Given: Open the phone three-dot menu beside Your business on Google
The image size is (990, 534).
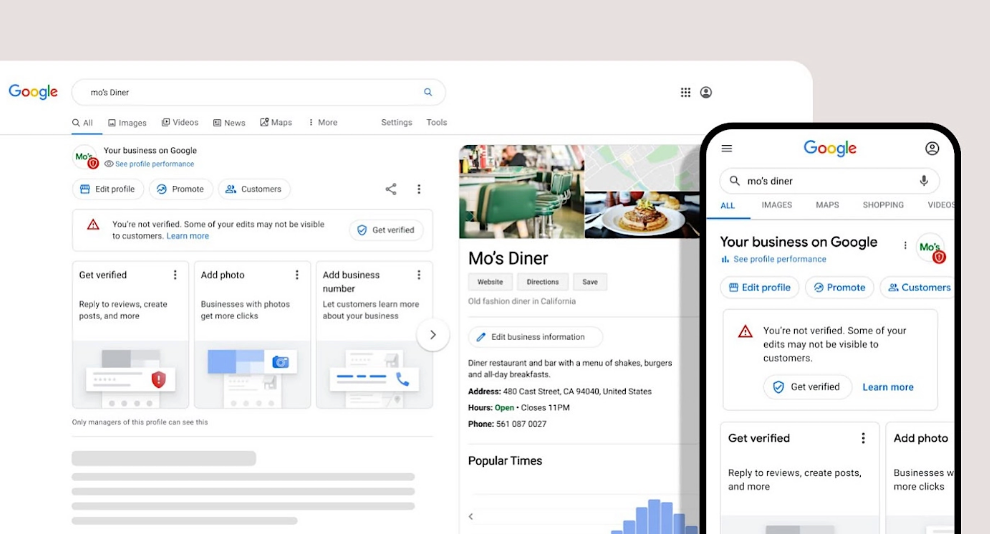Looking at the screenshot, I should (x=905, y=246).
